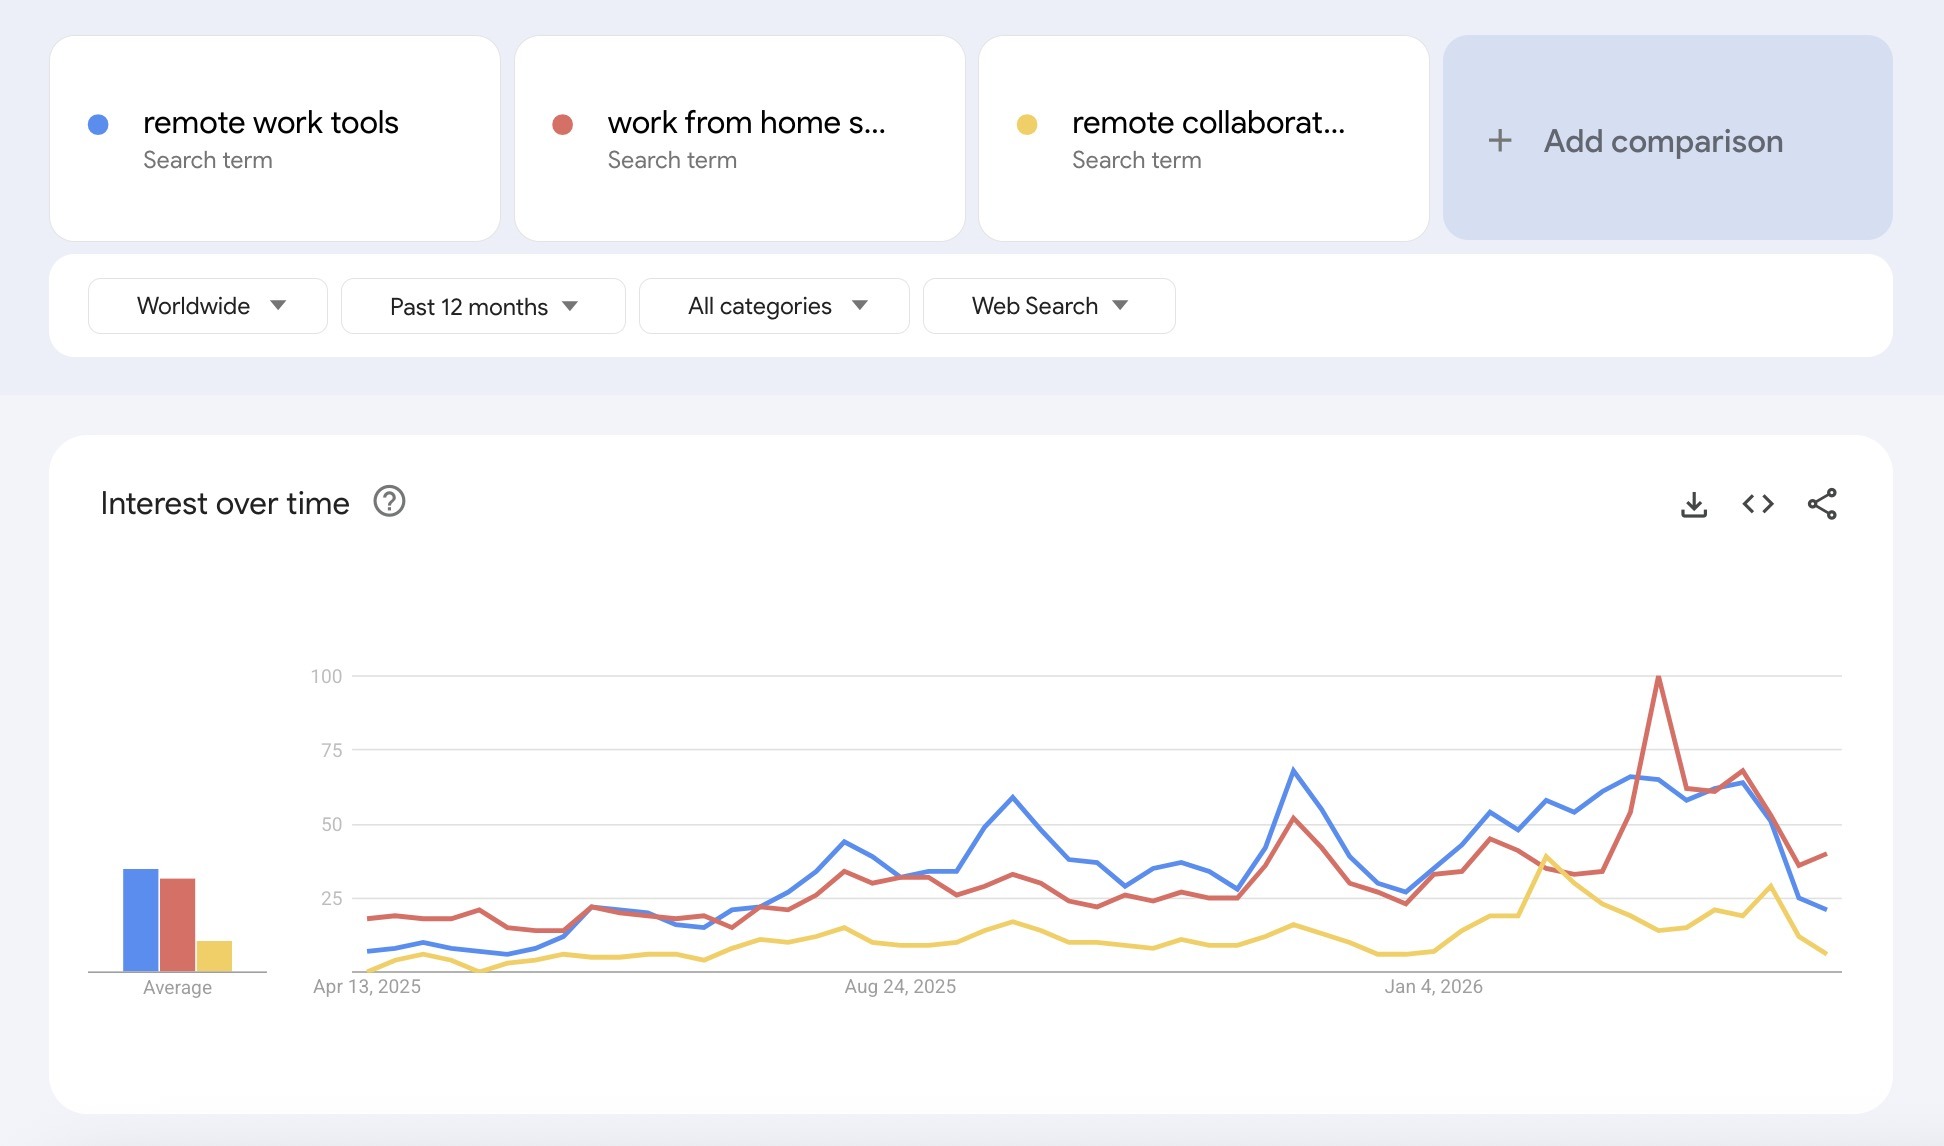
Task: Select the remote work tools search term card
Action: [x=274, y=138]
